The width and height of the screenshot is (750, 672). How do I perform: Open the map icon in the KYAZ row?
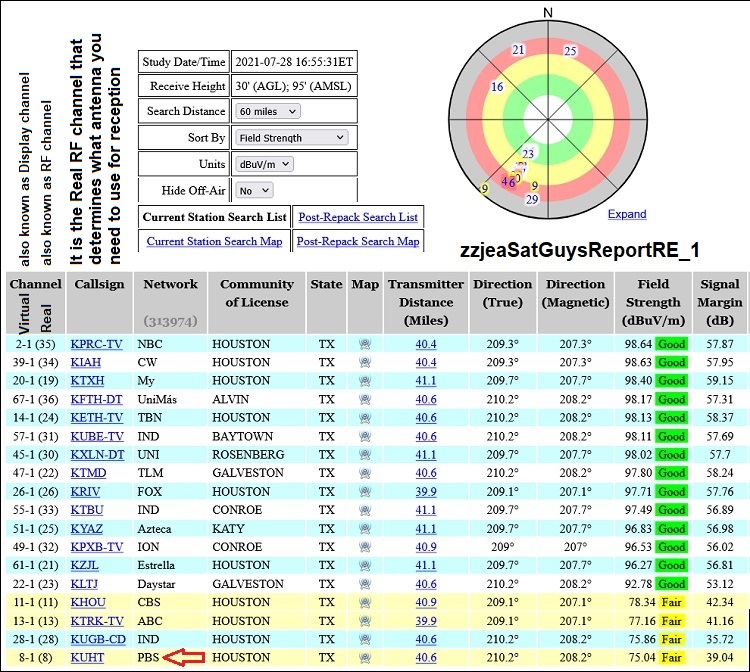pos(365,529)
